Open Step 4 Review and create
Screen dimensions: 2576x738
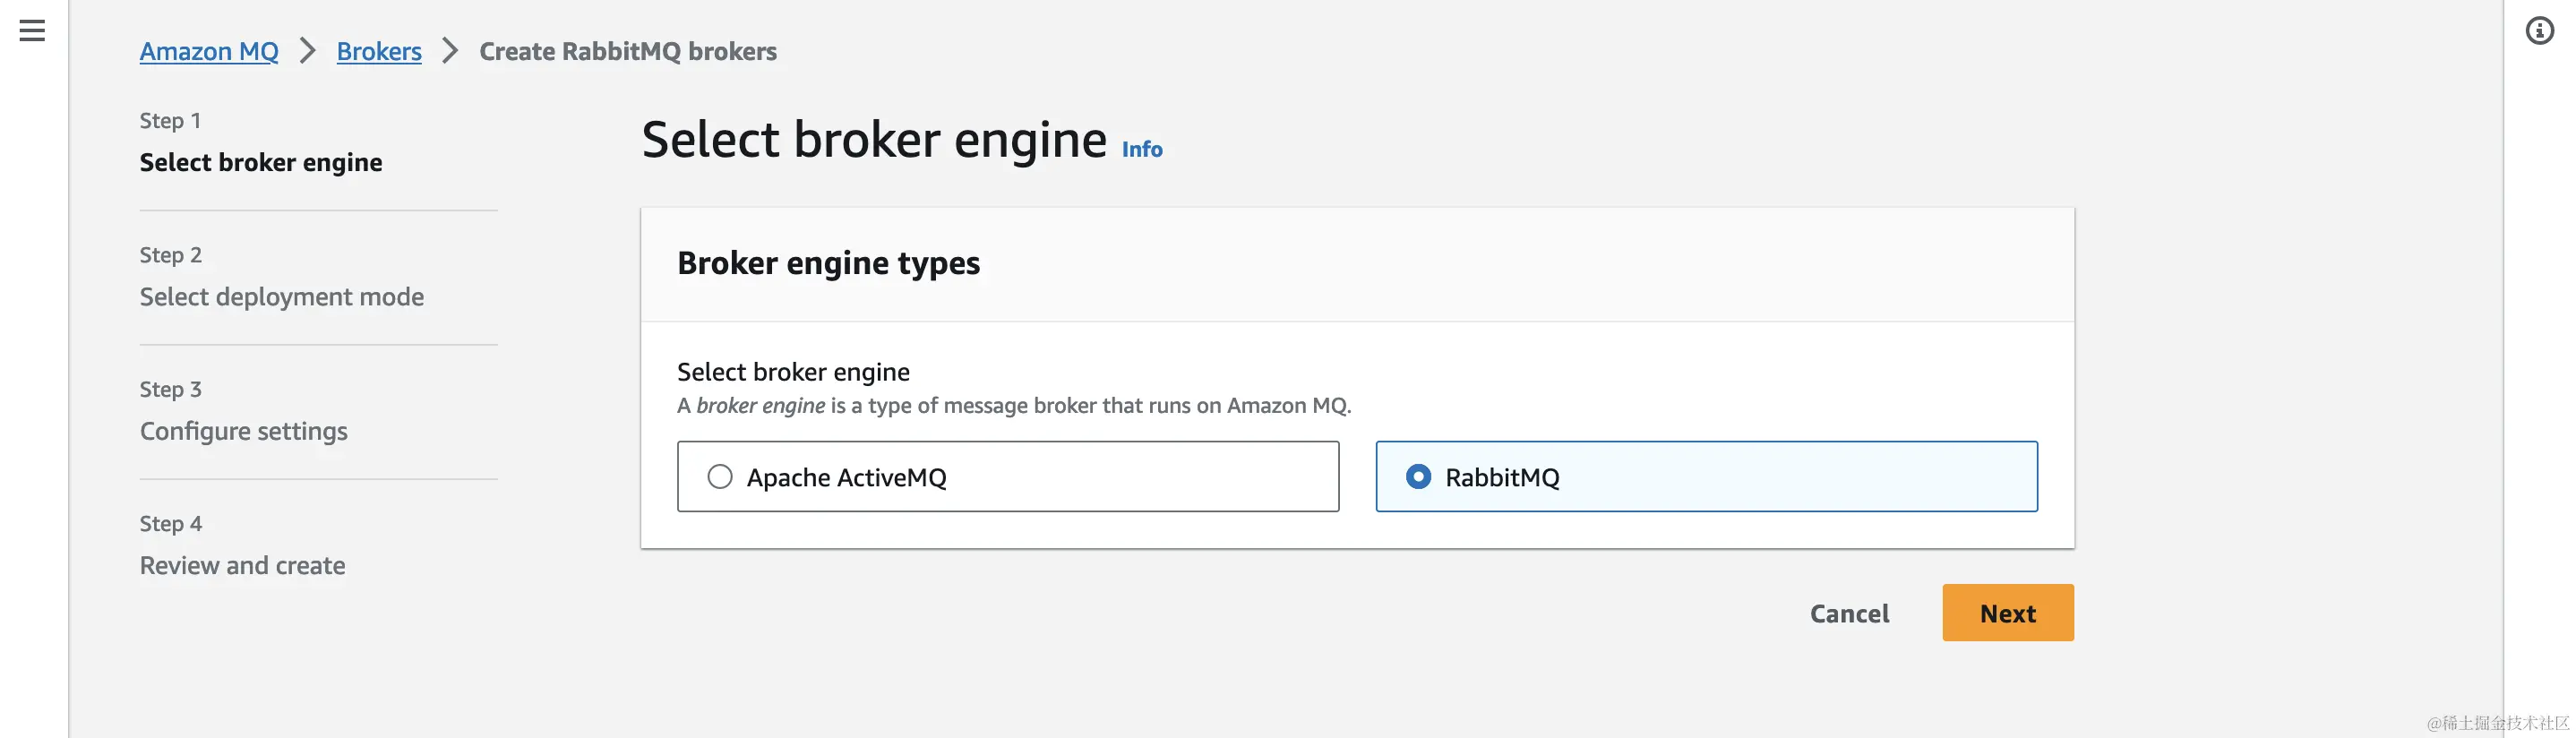pyautogui.click(x=243, y=565)
